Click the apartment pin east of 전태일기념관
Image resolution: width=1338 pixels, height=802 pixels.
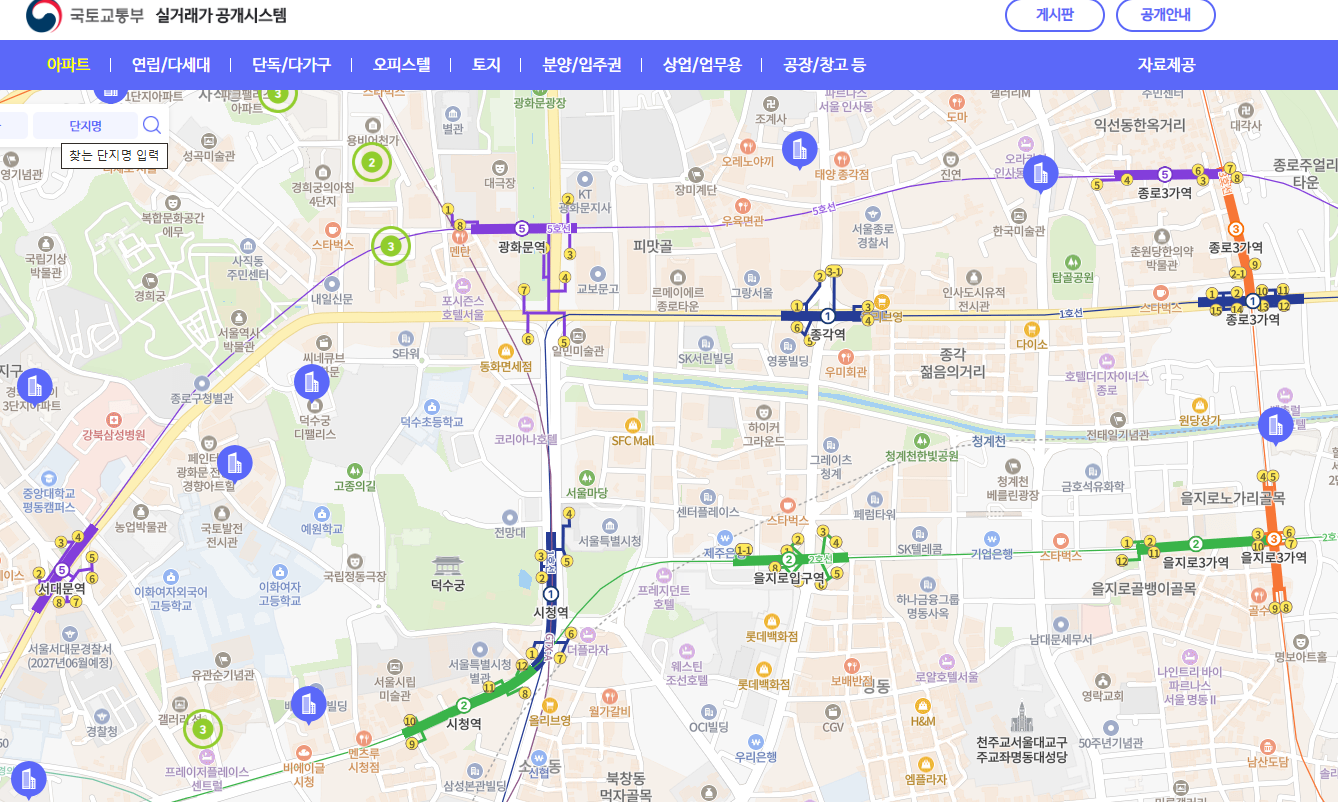pos(1275,426)
